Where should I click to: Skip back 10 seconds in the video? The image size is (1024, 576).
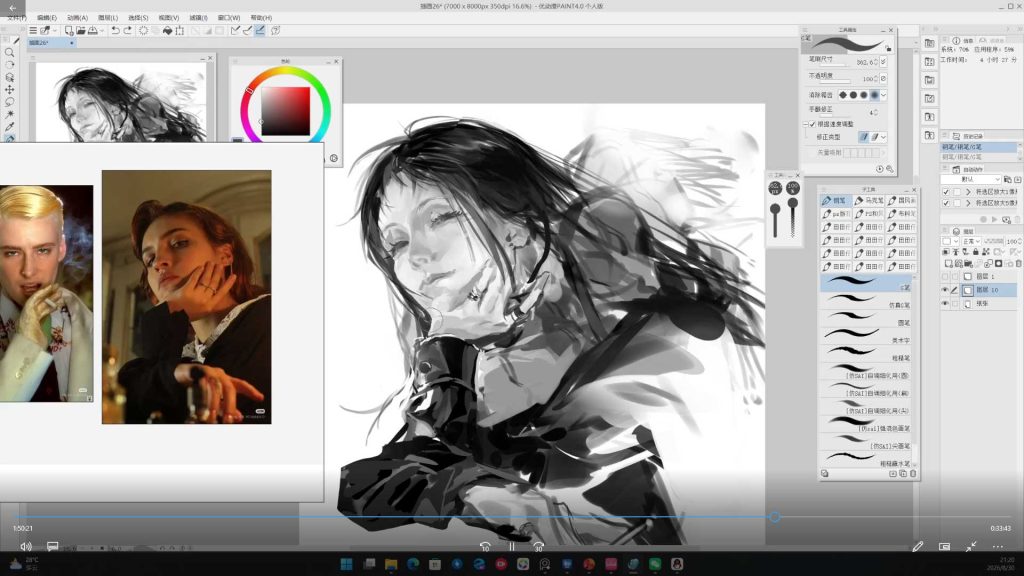(485, 547)
